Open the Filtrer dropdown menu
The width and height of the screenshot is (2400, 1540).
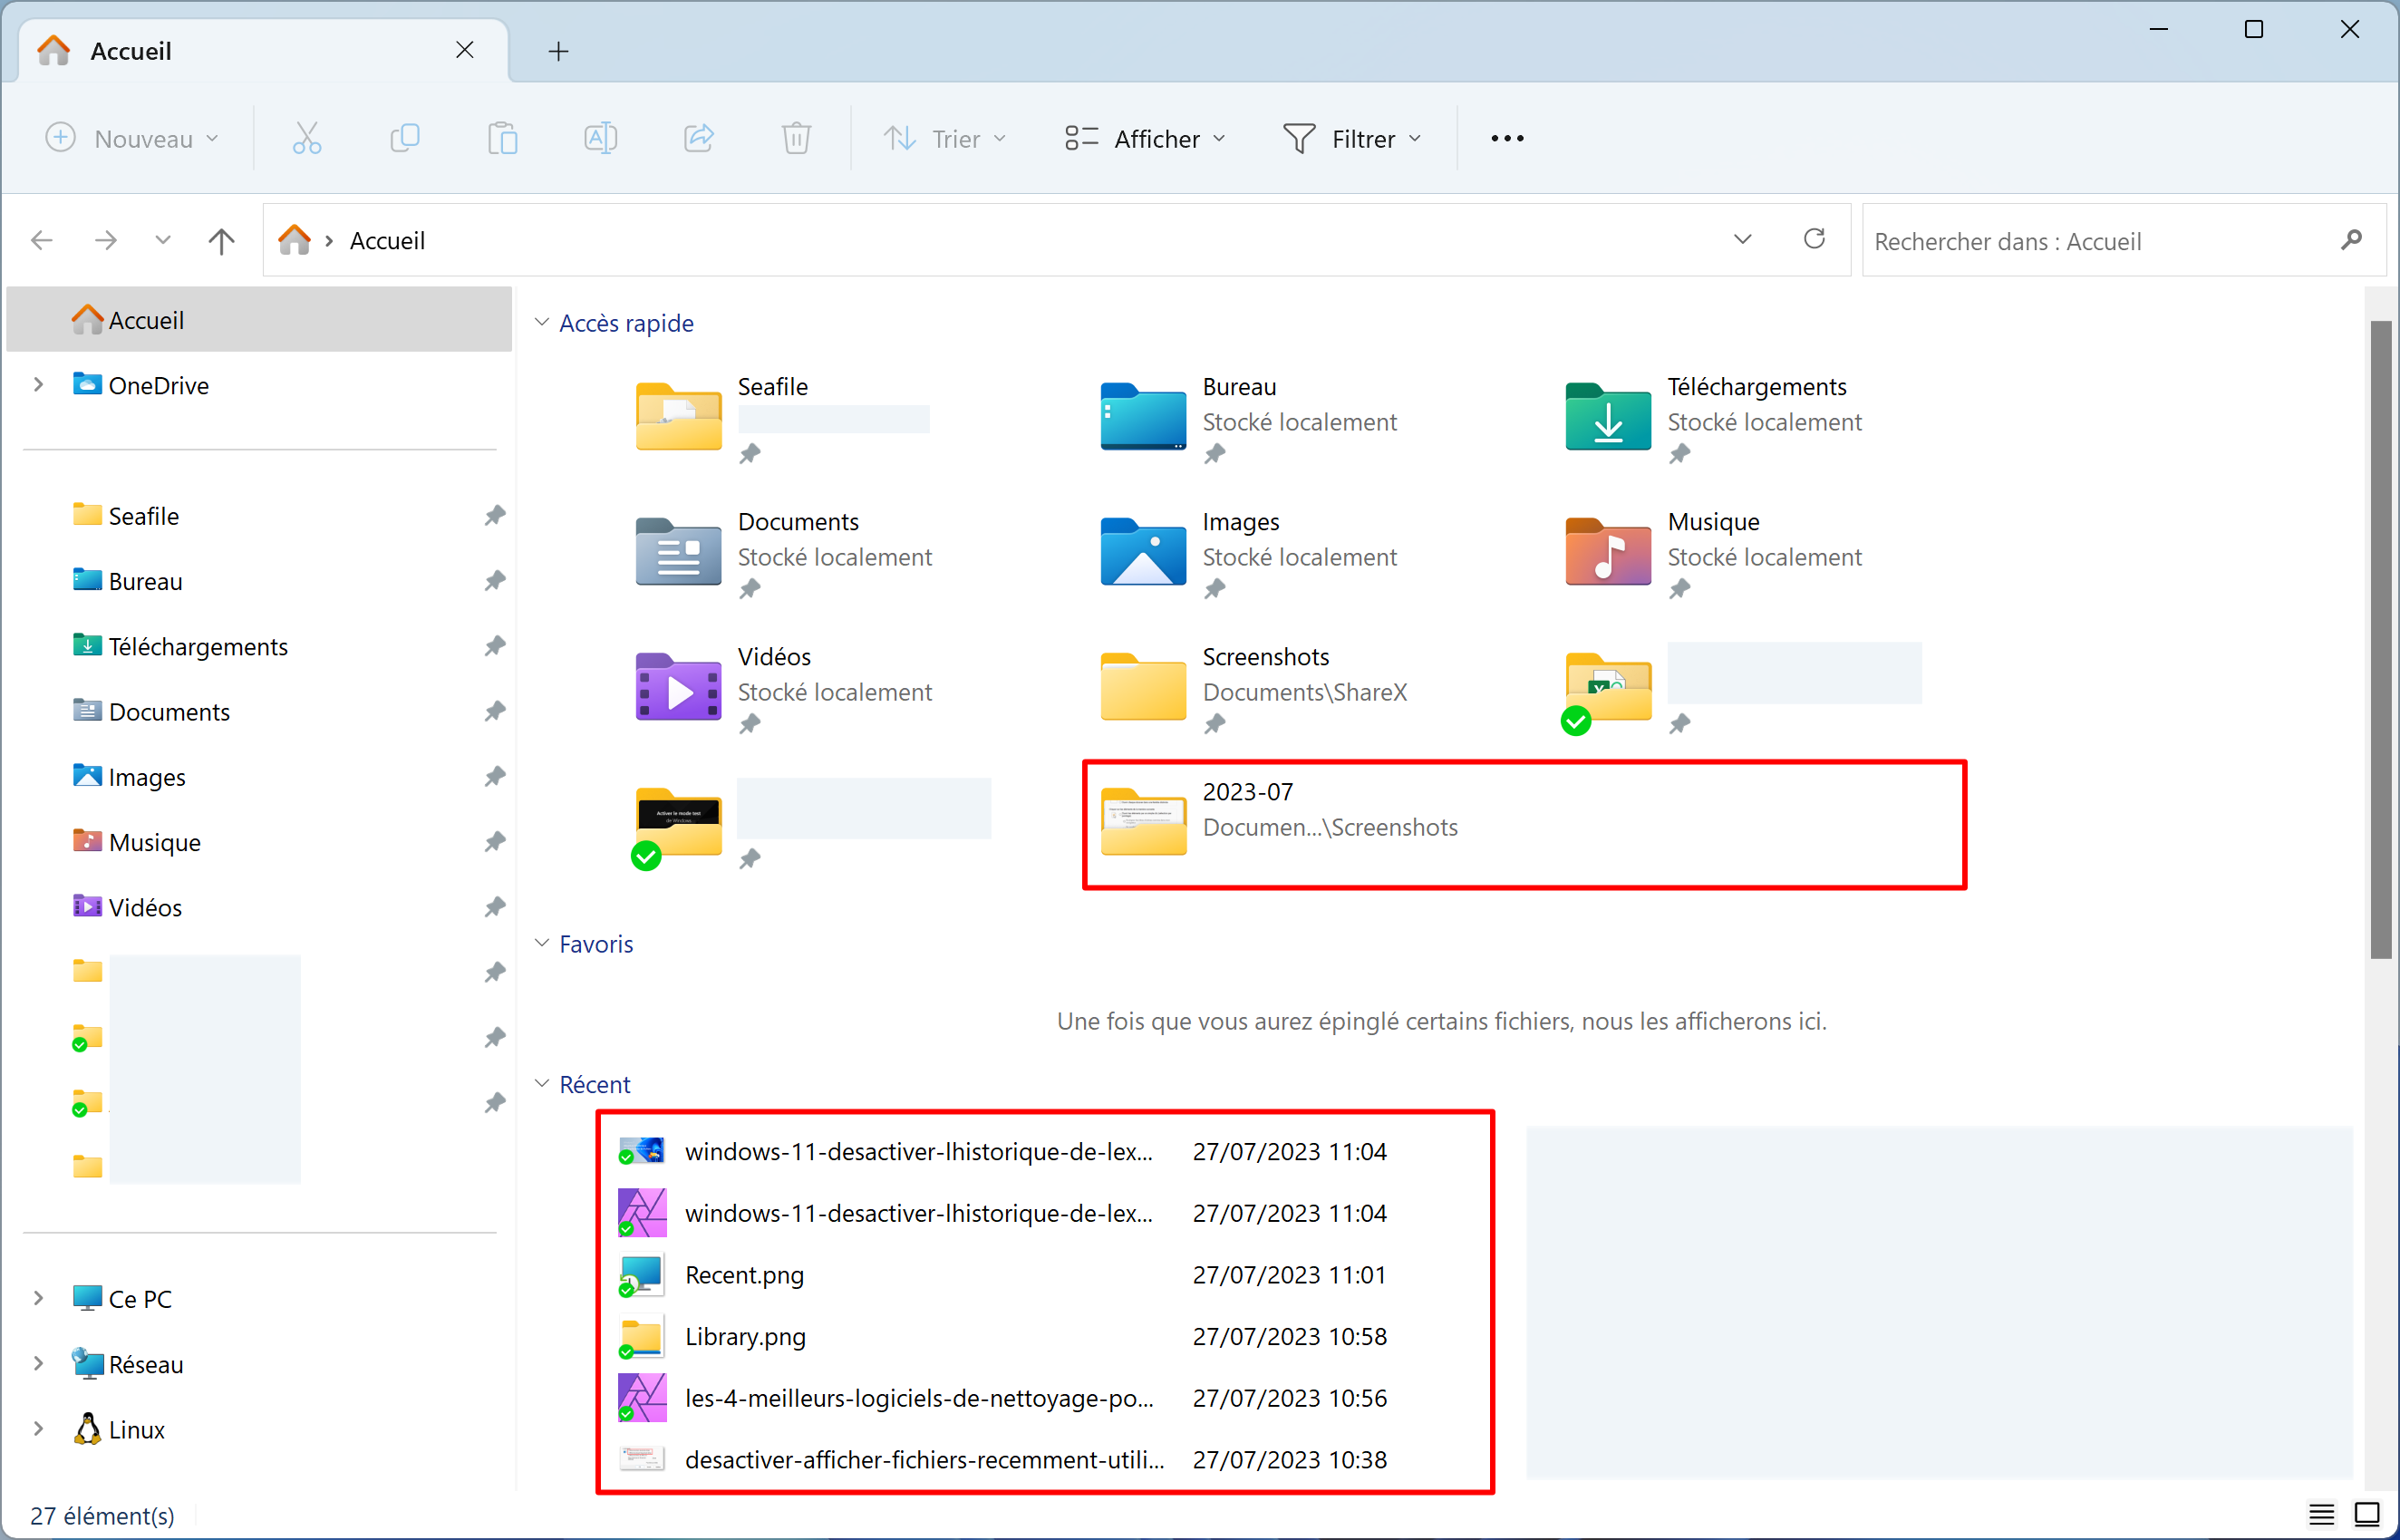pyautogui.click(x=1352, y=138)
